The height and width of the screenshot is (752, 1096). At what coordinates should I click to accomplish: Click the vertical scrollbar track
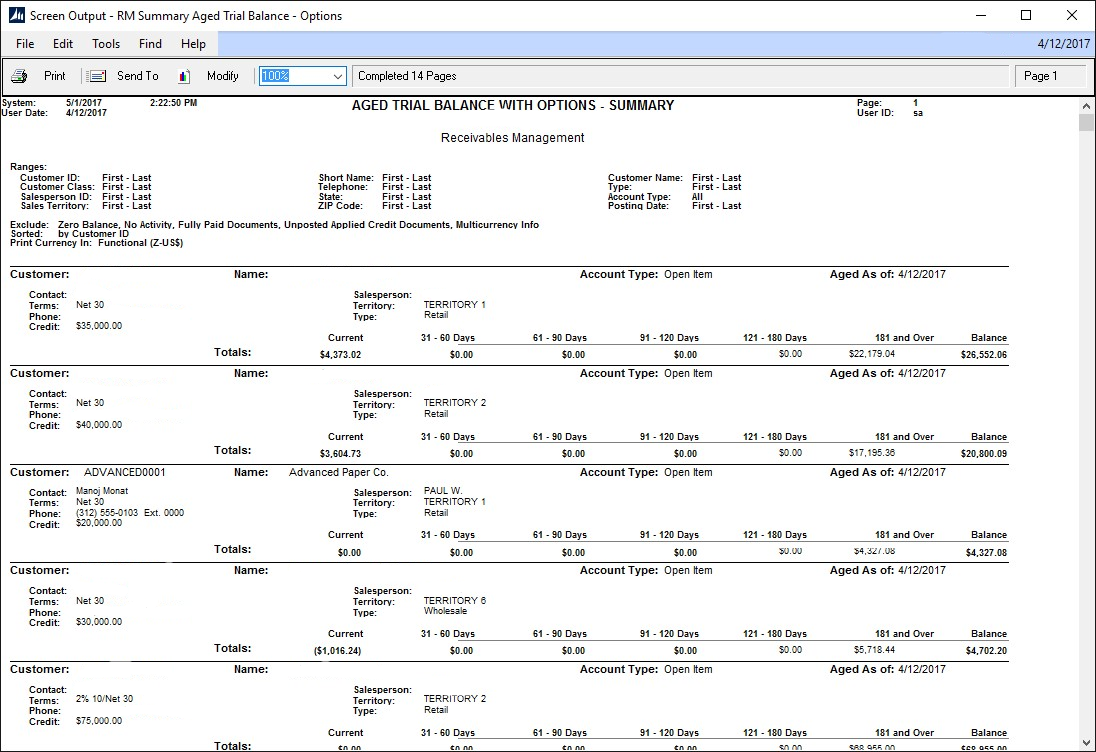(x=1086, y=400)
